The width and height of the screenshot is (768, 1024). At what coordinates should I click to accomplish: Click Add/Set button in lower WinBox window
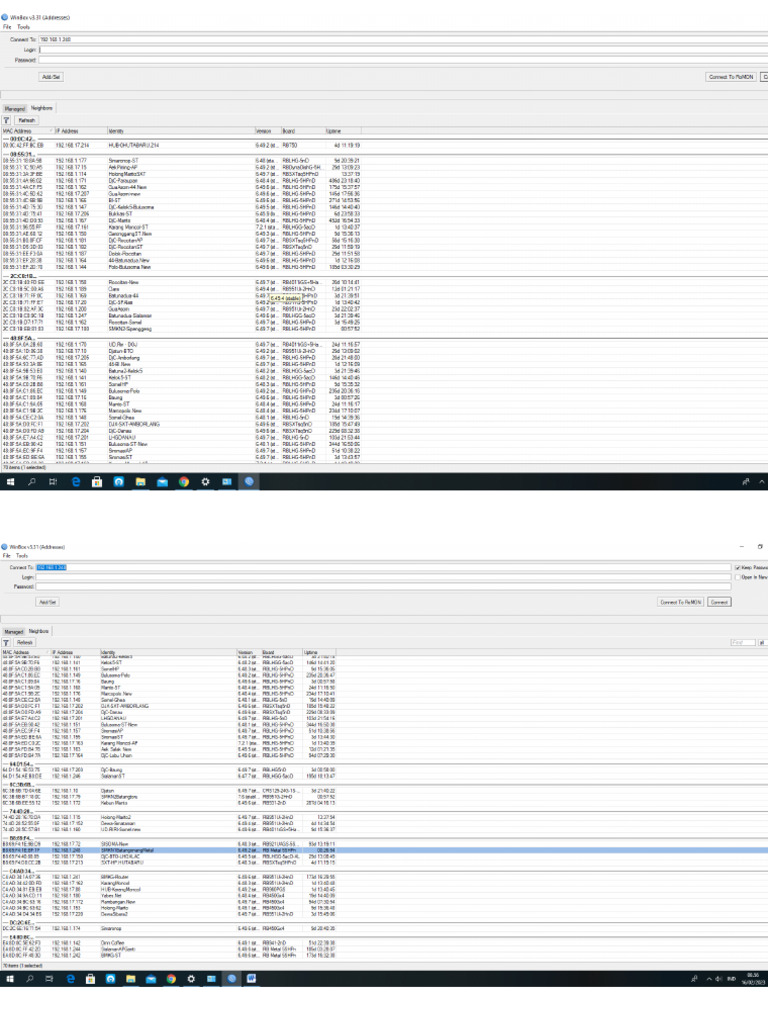(48, 602)
